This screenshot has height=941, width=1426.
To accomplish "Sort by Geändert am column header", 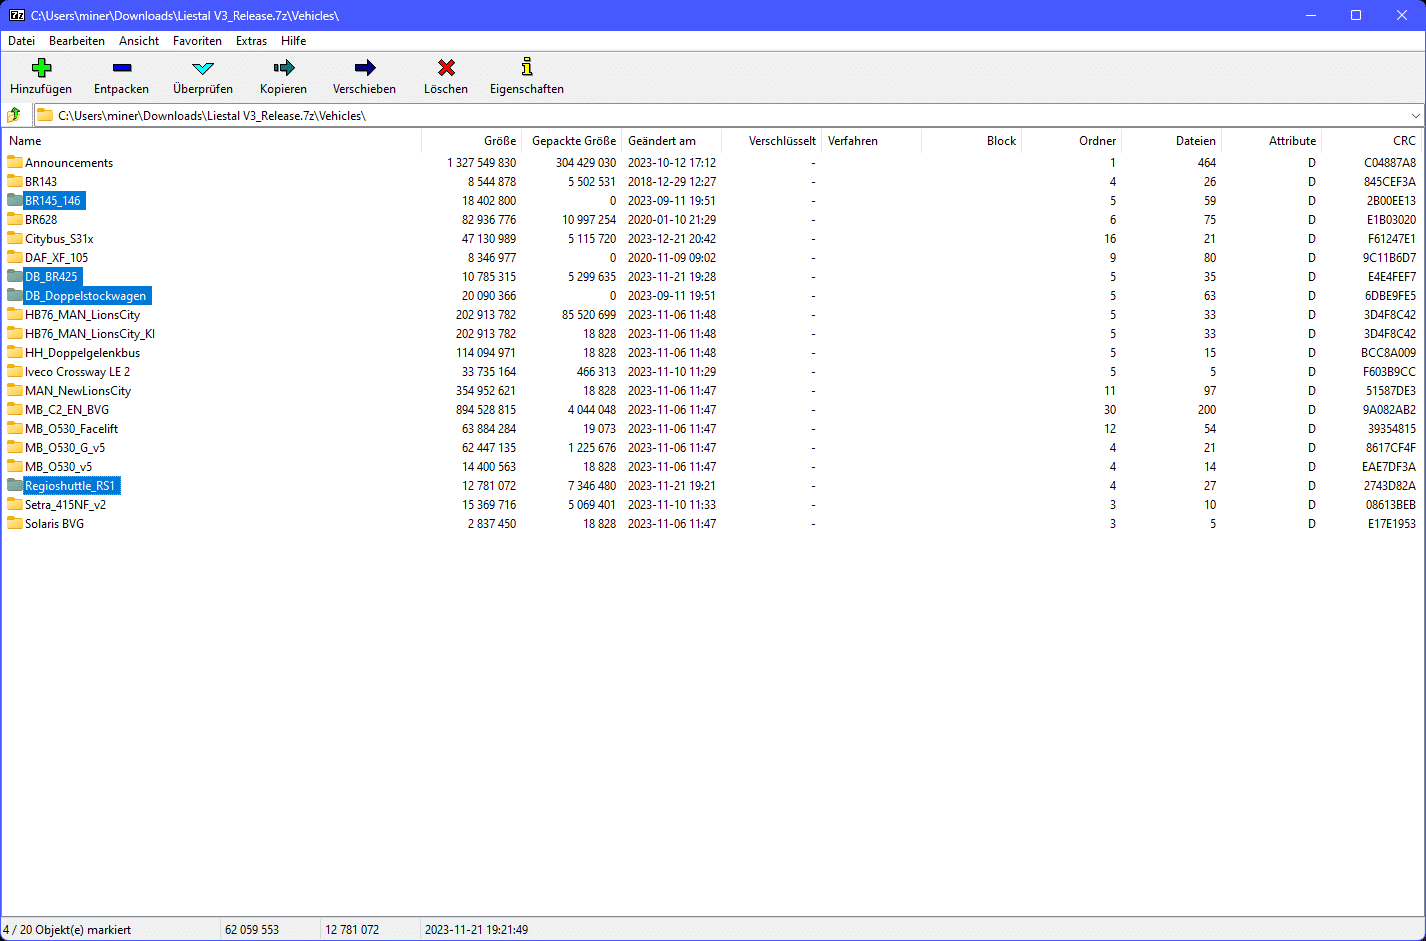I will point(661,141).
